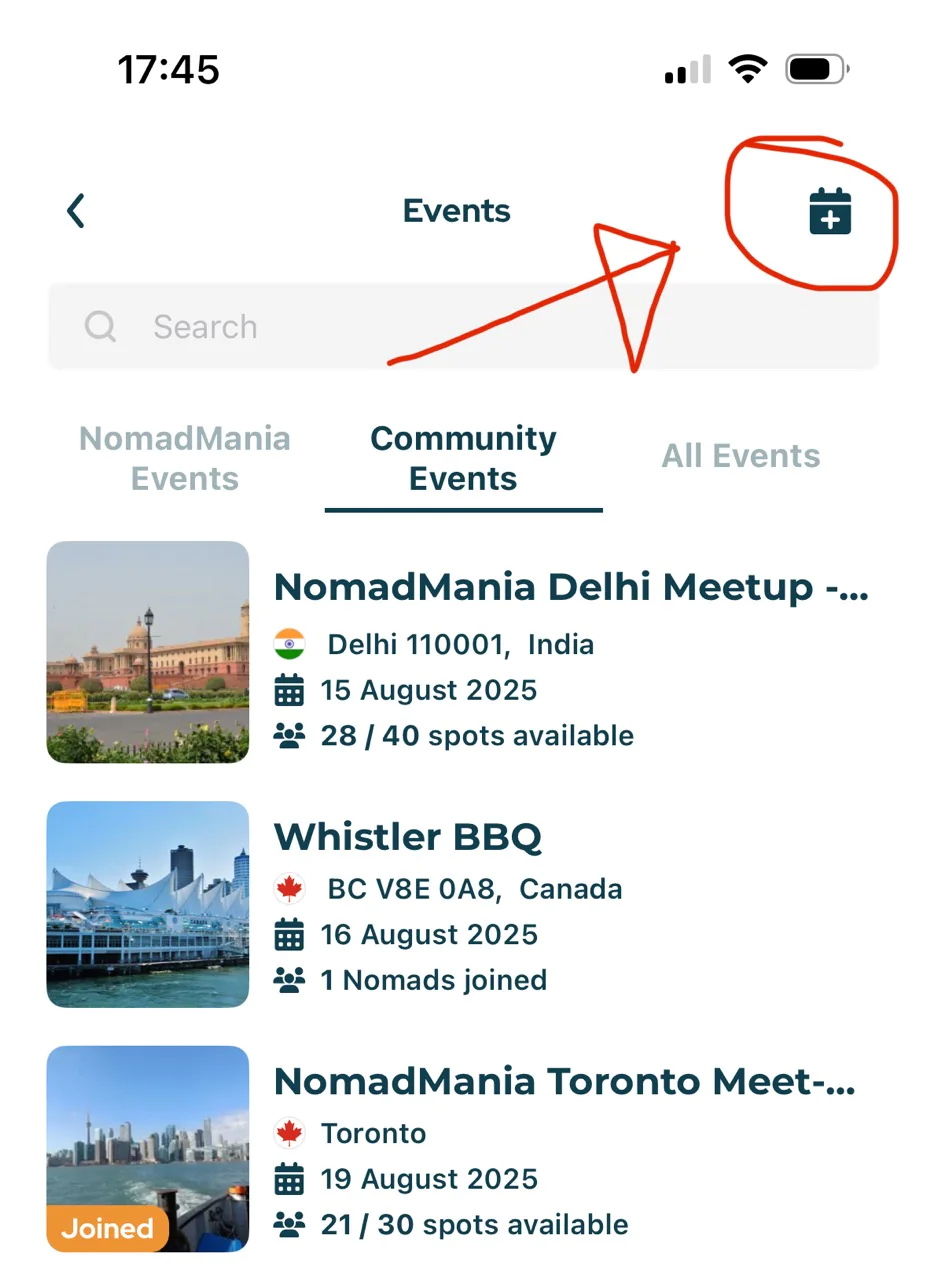Open NomadMania Delhi Meetup event title
Image resolution: width=927 pixels, height=1280 pixels.
coord(570,587)
